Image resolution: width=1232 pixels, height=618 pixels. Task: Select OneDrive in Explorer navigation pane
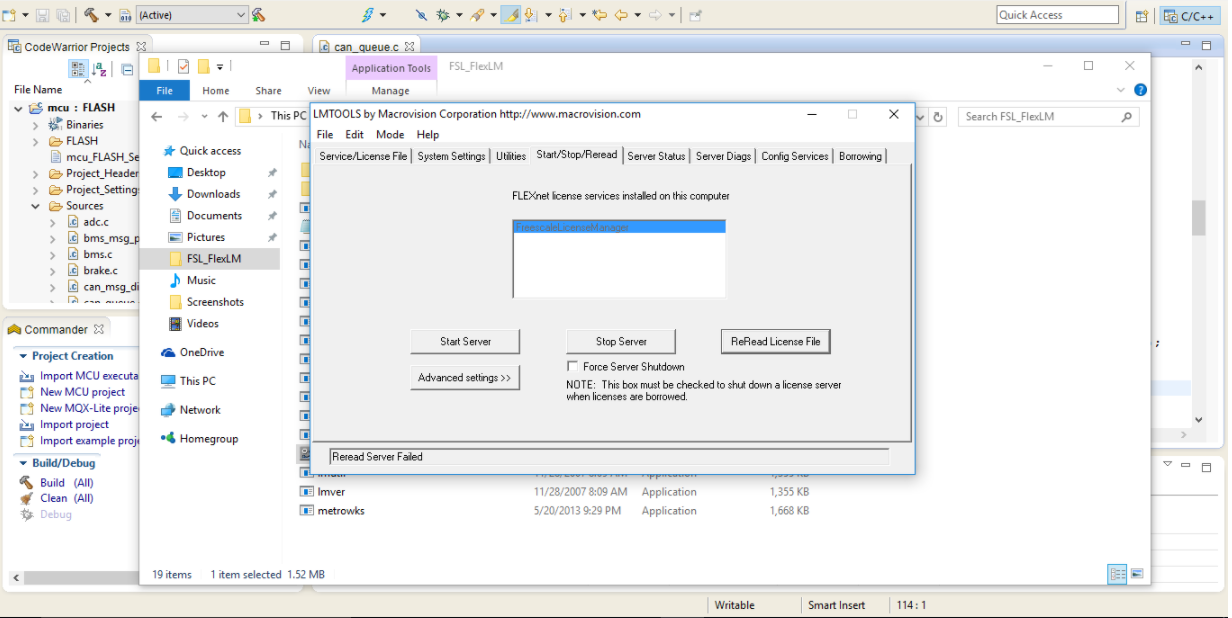[x=202, y=352]
